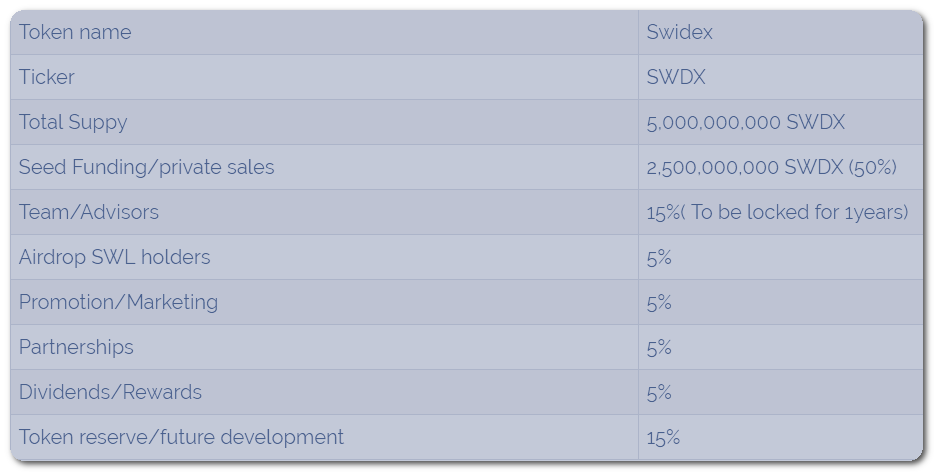Select the "5,000,000,000 SWDX" total supply value

coord(746,122)
